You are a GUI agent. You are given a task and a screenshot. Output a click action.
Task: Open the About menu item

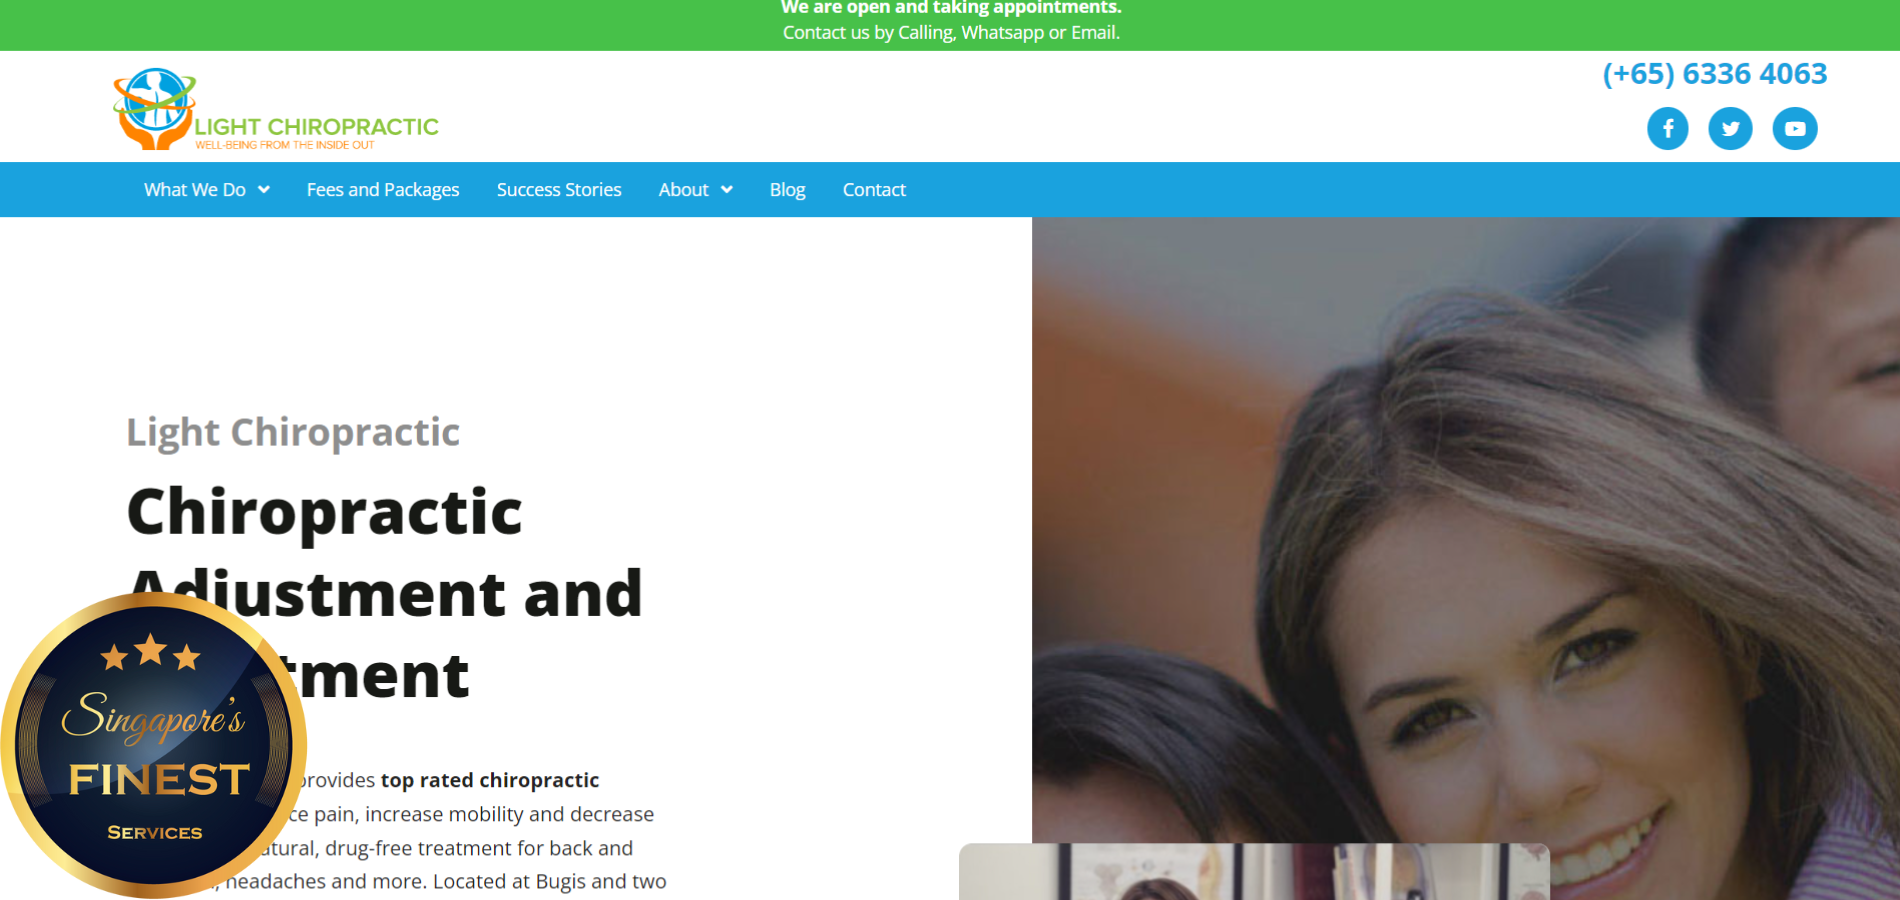684,190
